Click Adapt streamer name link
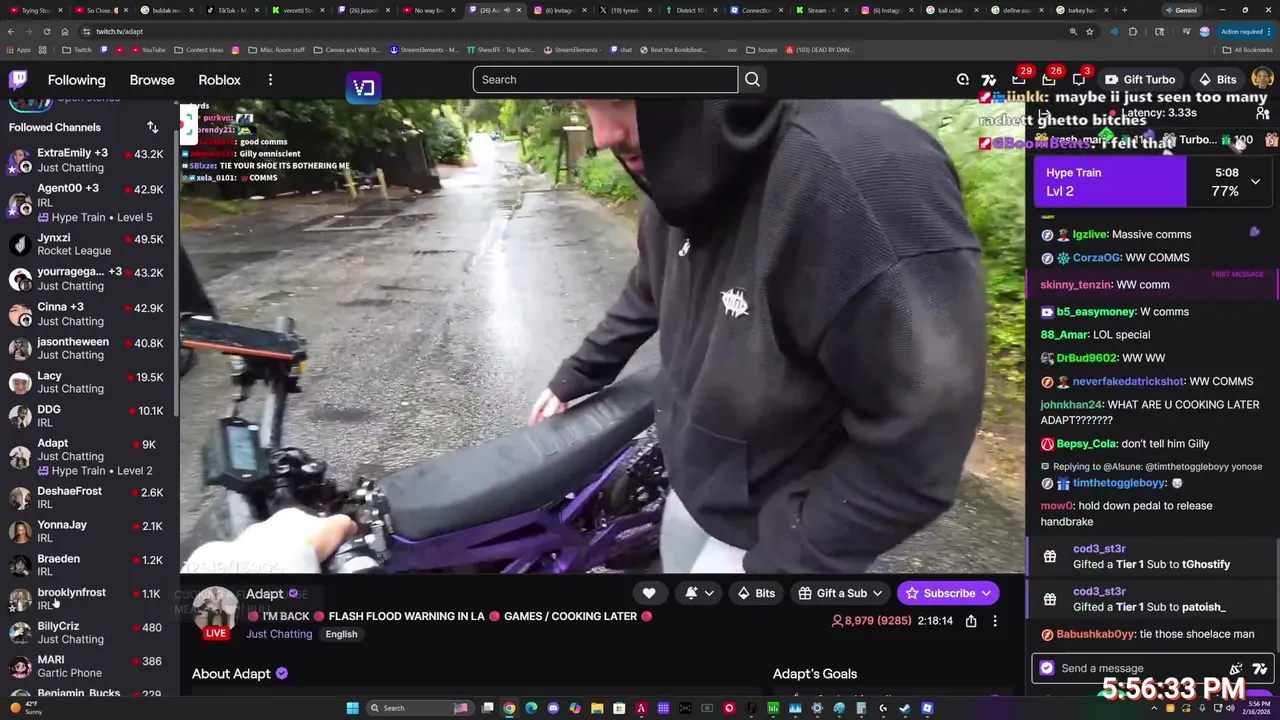This screenshot has width=1280, height=720. 265,594
